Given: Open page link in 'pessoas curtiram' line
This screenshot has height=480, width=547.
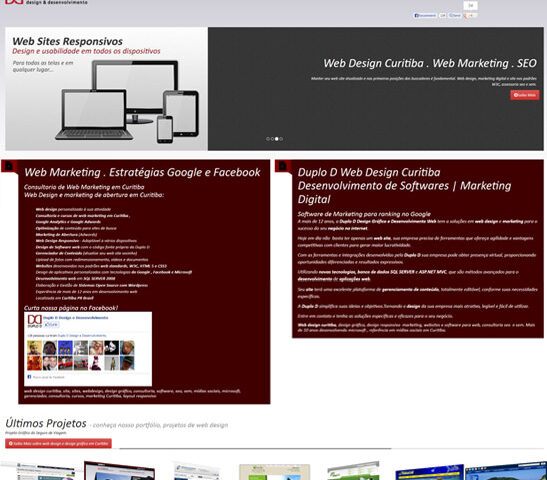Looking at the screenshot, I should 82,336.
